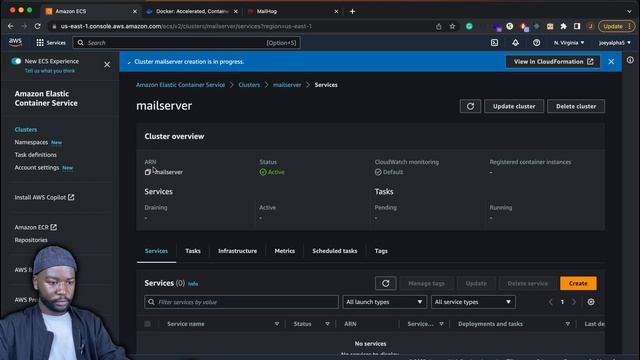Close the New ECS Experience panel
The image size is (640, 360).
107,64
